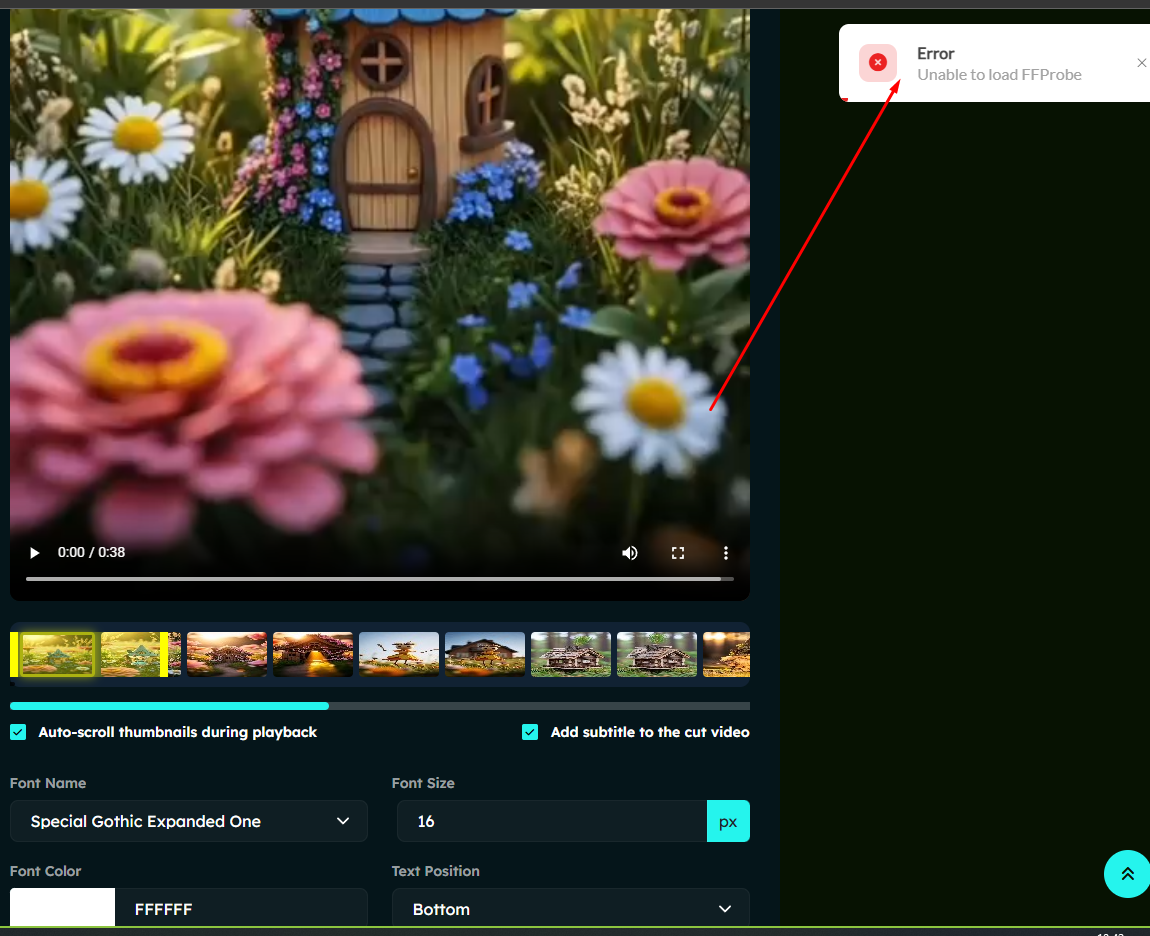Open video player more options menu
Image resolution: width=1150 pixels, height=936 pixels.
[x=725, y=553]
